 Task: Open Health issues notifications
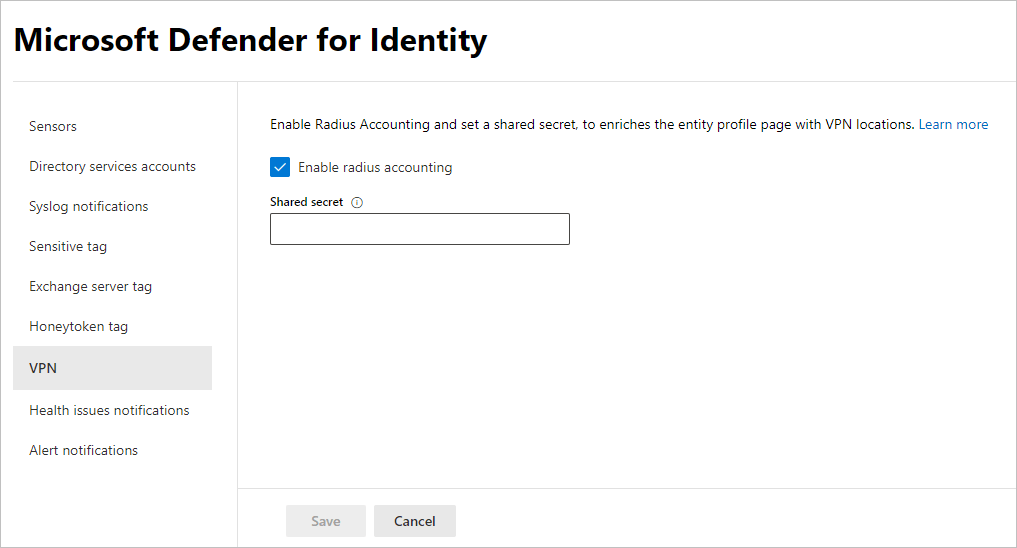pyautogui.click(x=109, y=410)
